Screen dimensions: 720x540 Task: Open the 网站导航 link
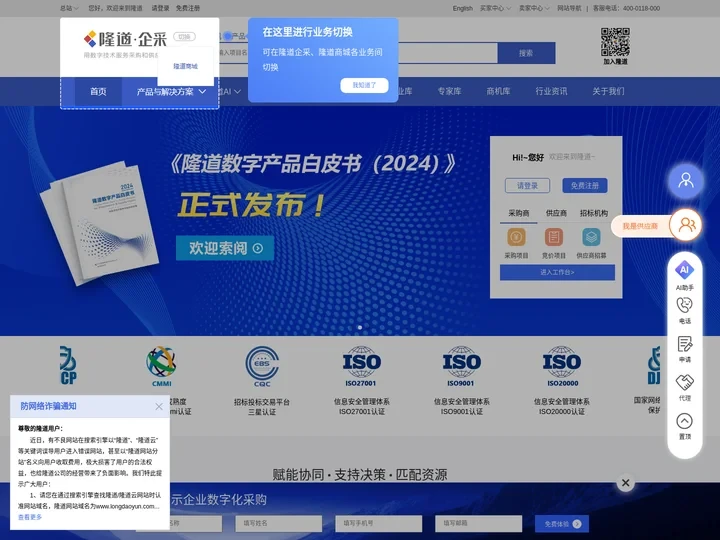569,8
